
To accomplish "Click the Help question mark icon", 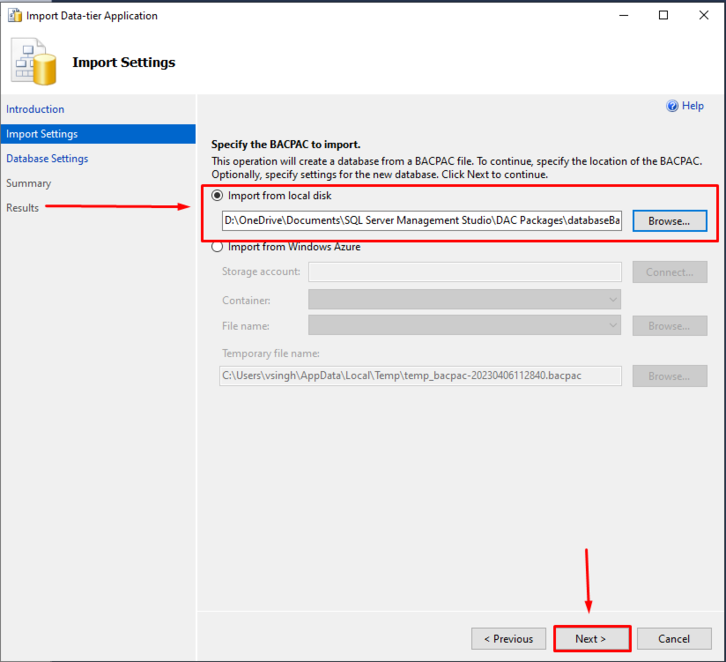I will click(x=672, y=106).
